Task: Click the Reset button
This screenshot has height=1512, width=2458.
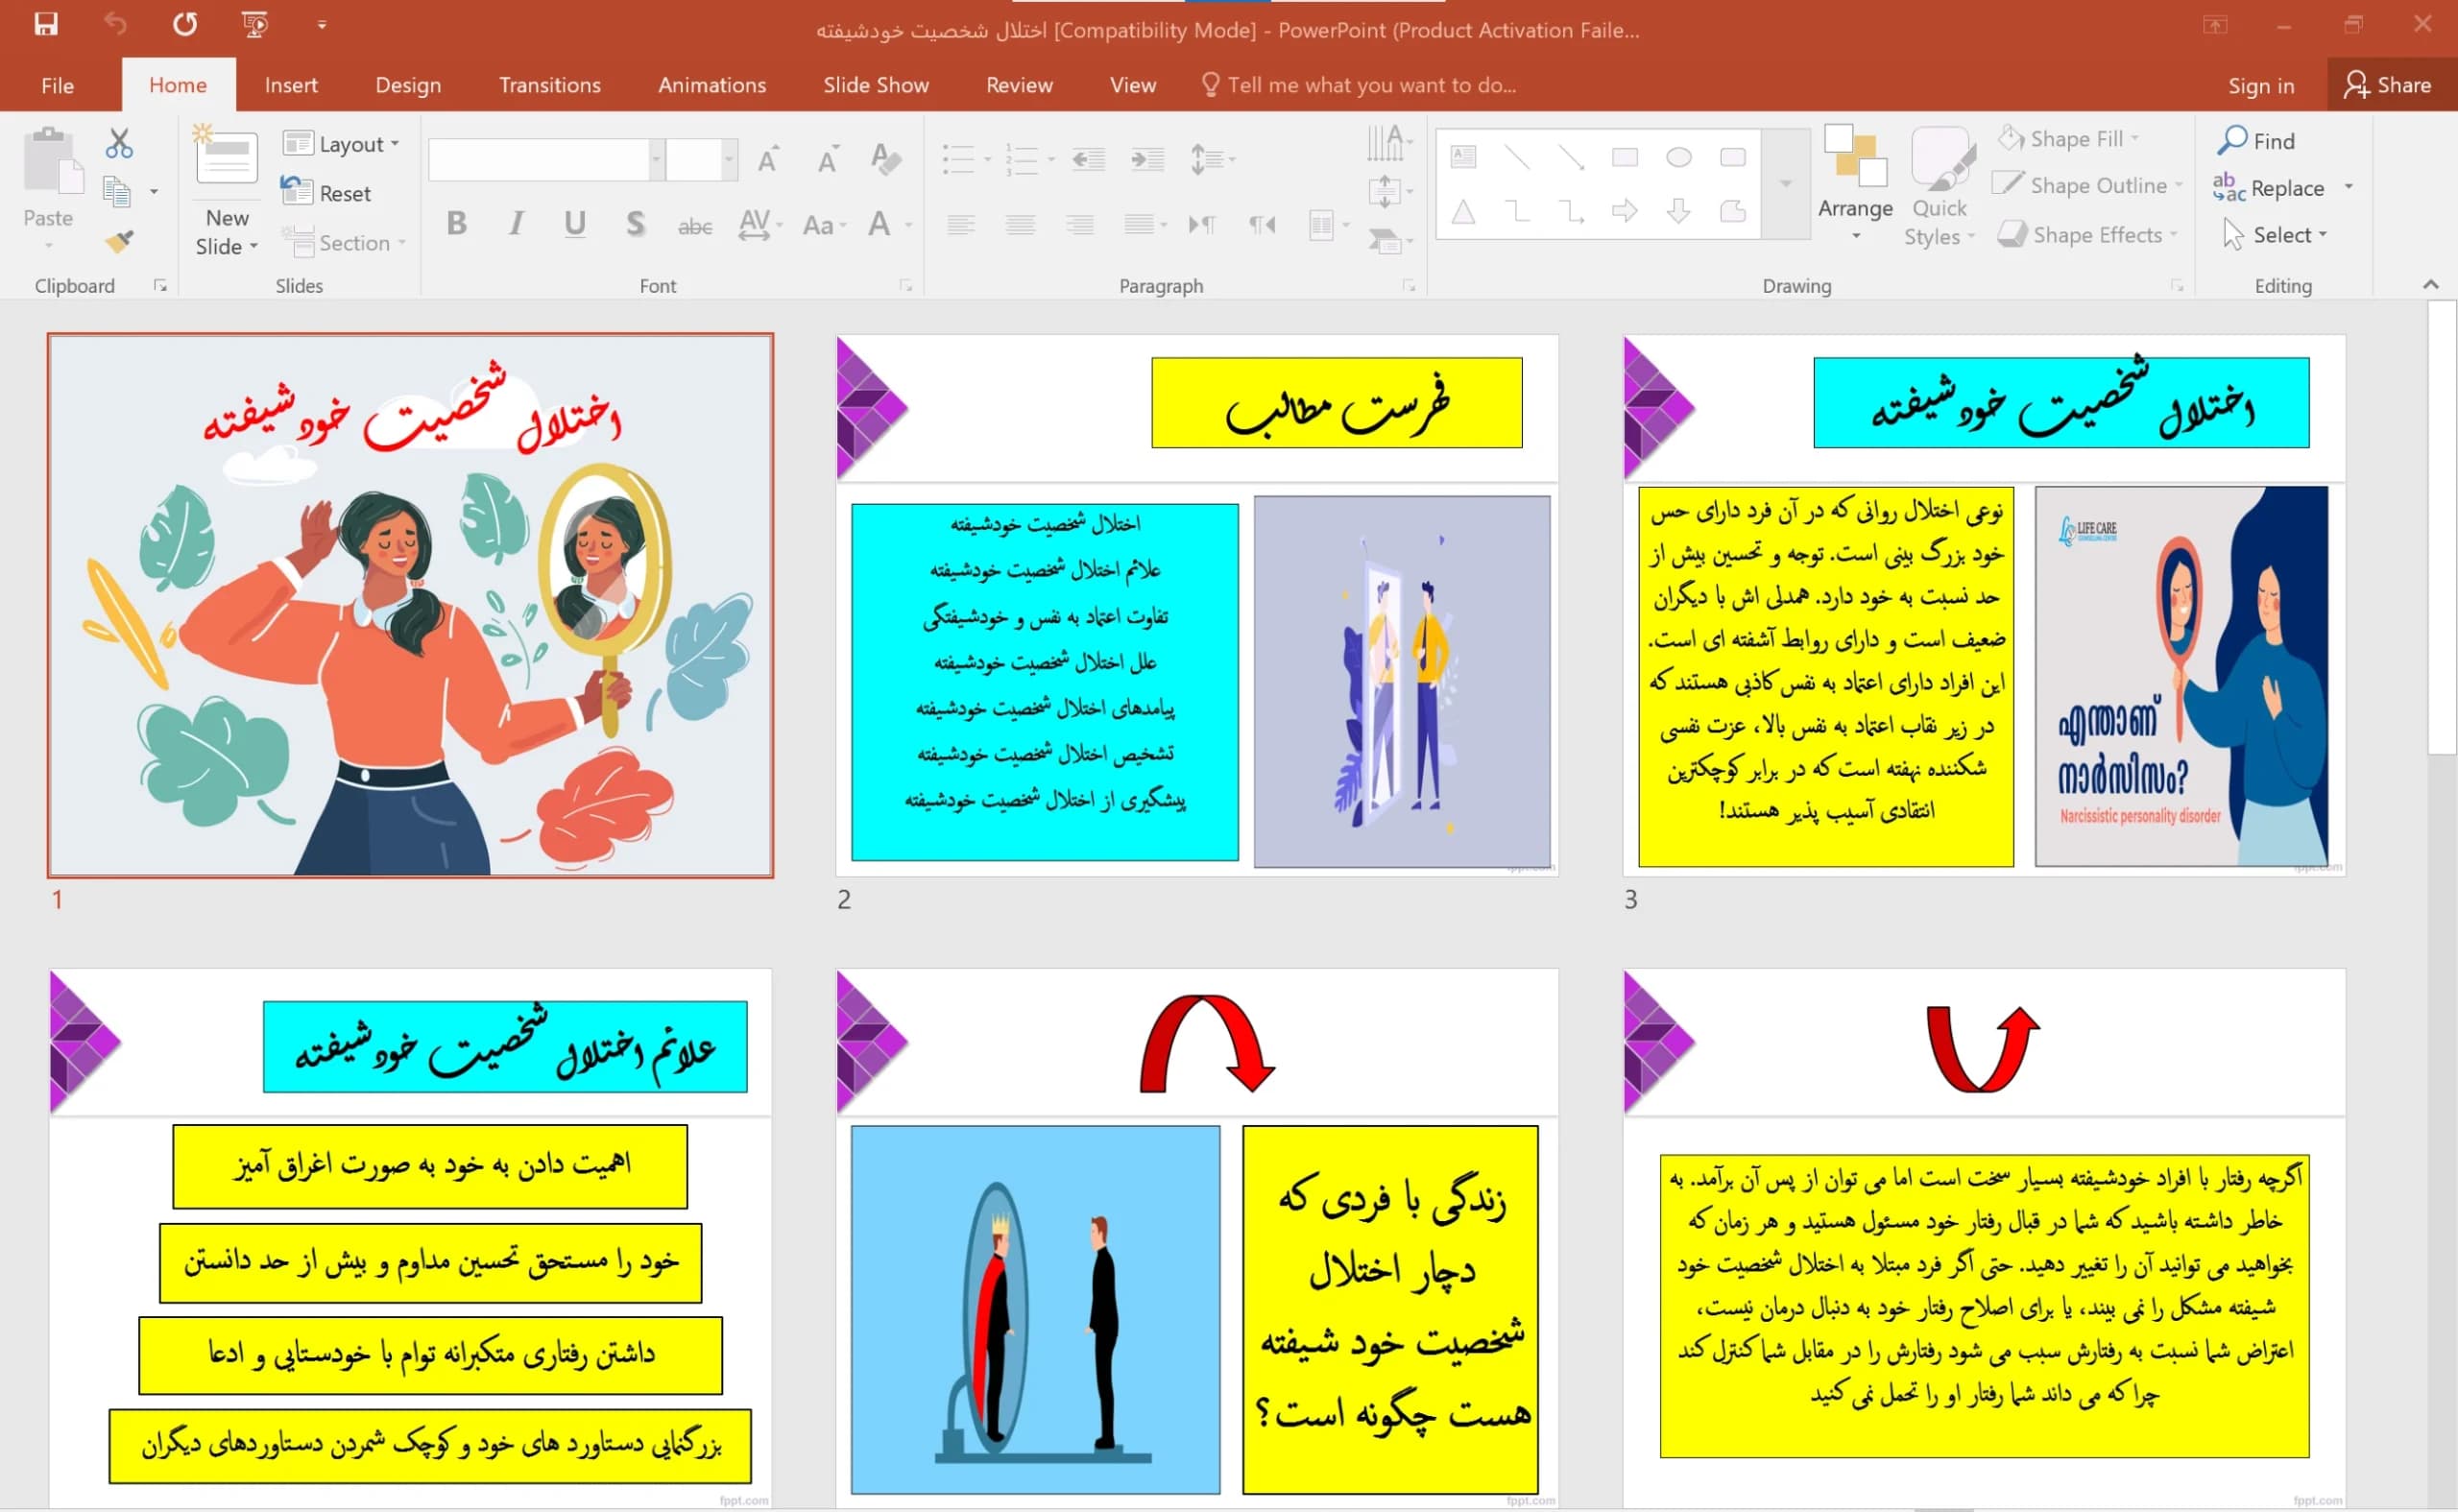Action: coord(326,193)
